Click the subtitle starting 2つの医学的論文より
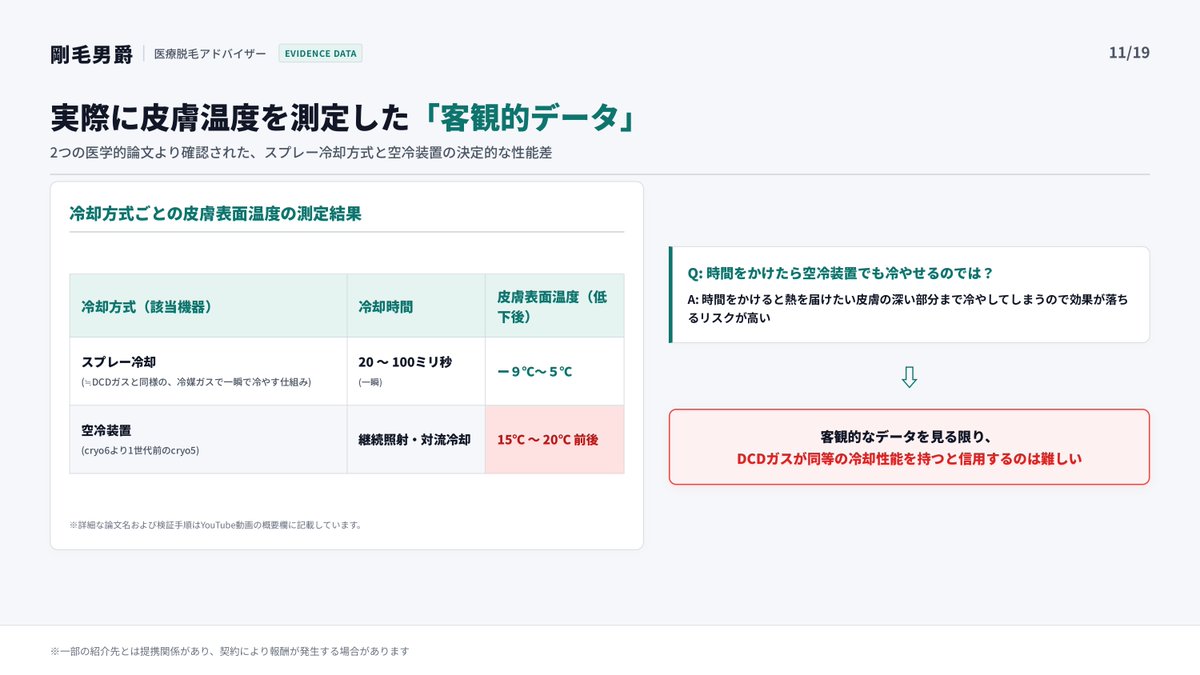1200x675 pixels. (301, 153)
